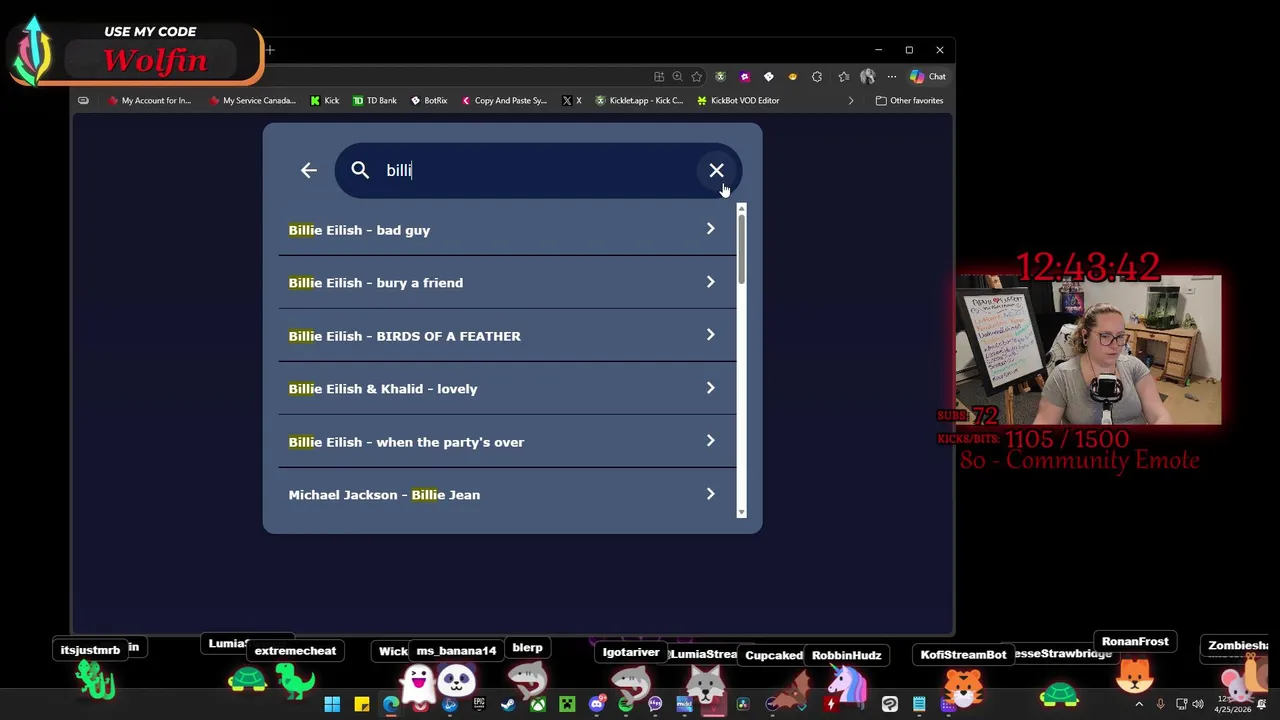This screenshot has width=1280, height=720.
Task: Open chevron on the 'bad guy' row
Action: pos(710,229)
